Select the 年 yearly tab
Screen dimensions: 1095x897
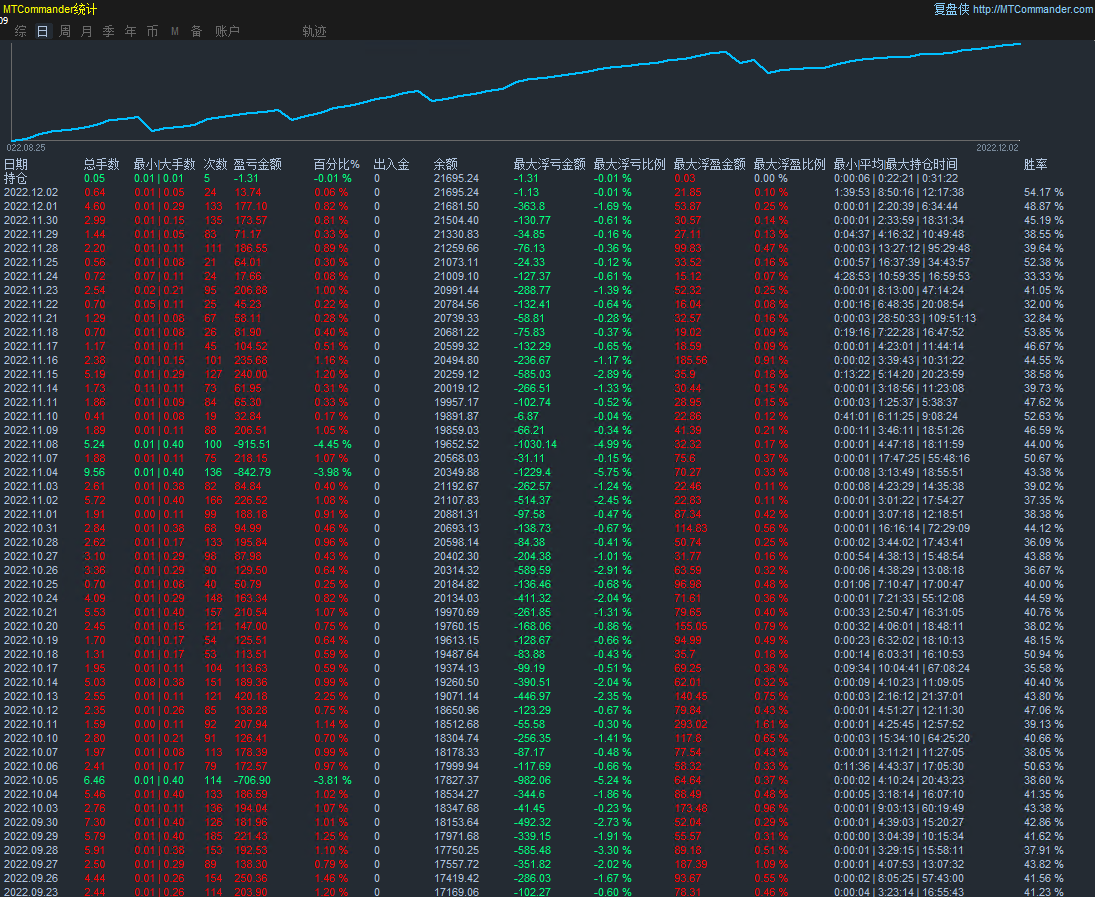[x=131, y=31]
